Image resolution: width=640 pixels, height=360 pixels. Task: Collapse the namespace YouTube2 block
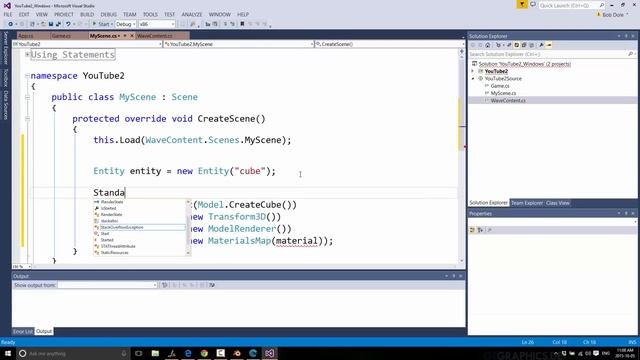point(27,76)
